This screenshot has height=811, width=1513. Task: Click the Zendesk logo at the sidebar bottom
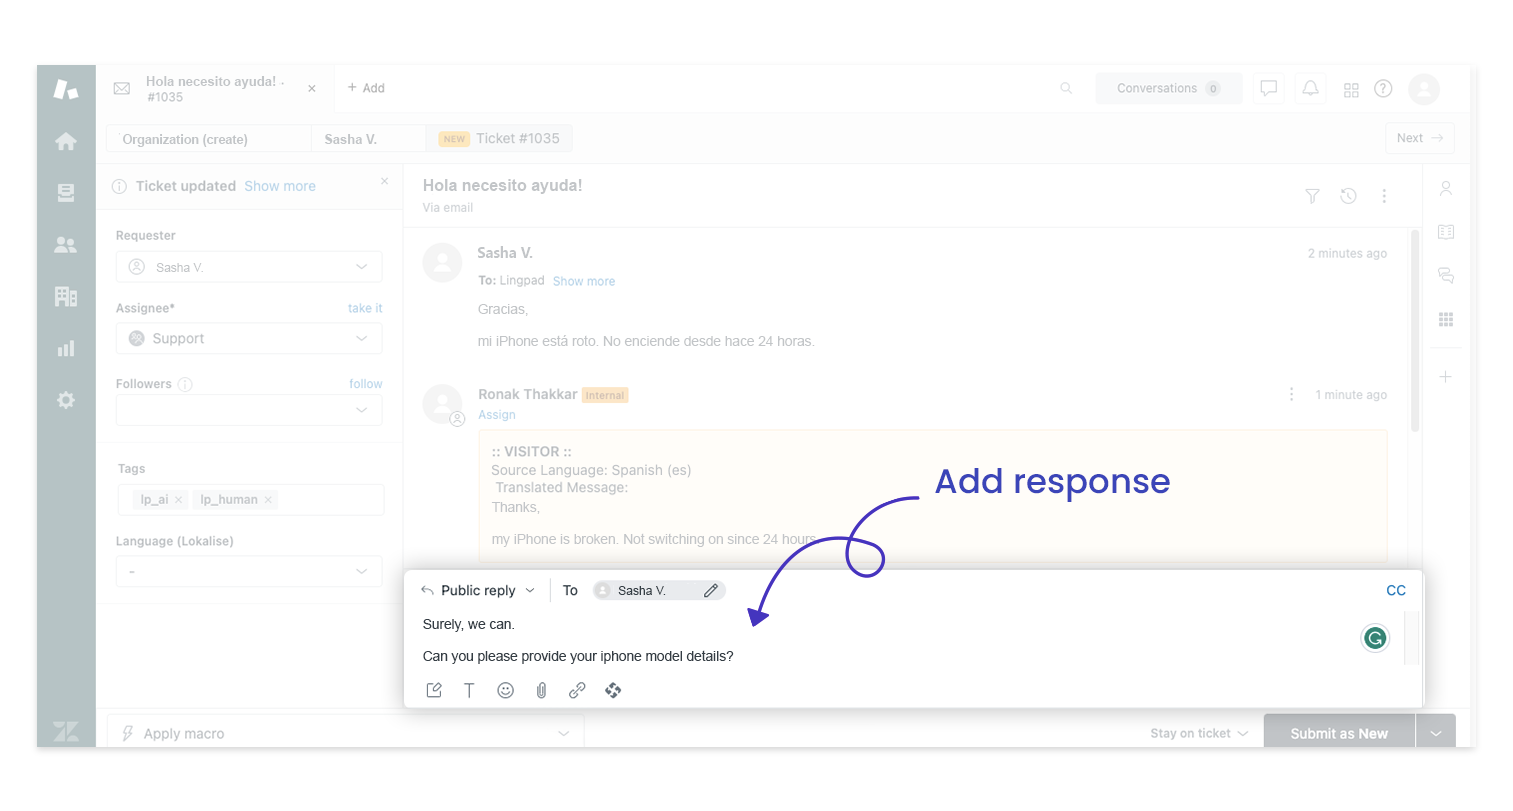[66, 732]
